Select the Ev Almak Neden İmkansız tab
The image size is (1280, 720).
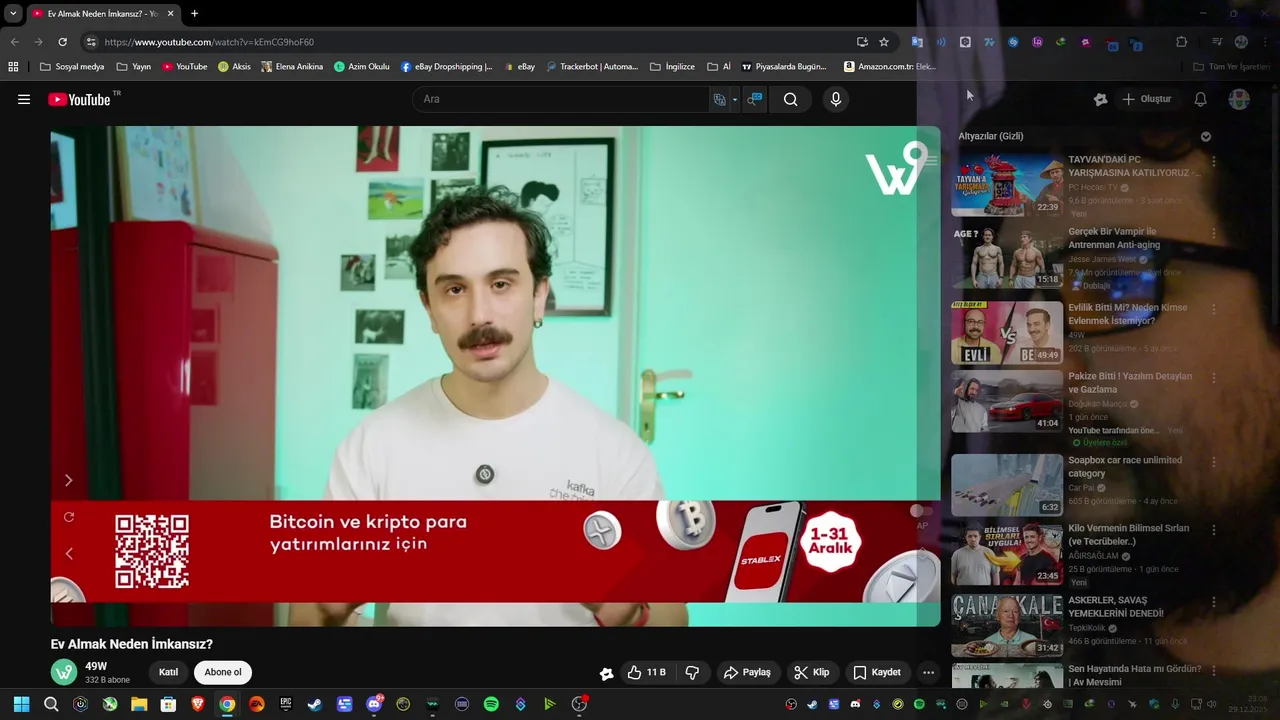(102, 13)
